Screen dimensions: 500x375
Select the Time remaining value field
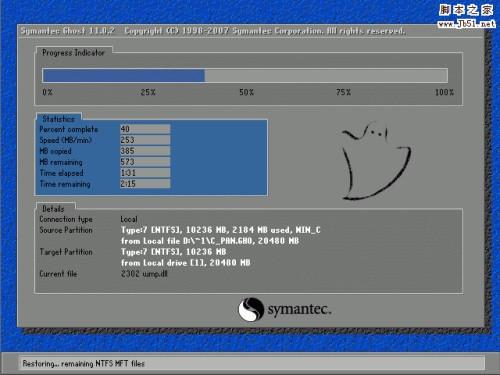coord(145,184)
